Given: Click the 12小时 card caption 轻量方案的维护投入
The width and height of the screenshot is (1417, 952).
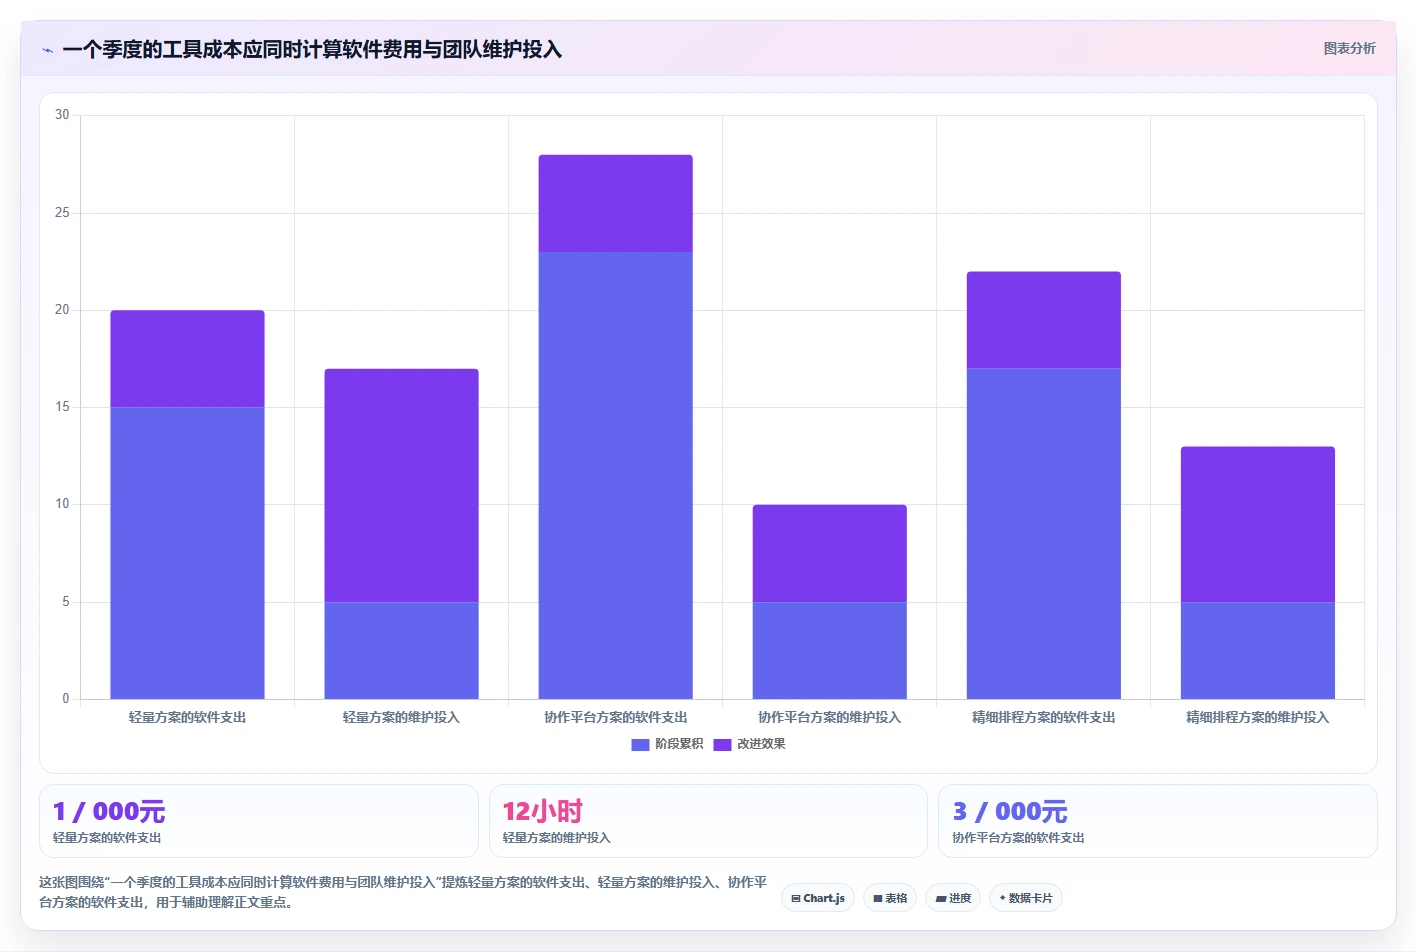Looking at the screenshot, I should (556, 838).
